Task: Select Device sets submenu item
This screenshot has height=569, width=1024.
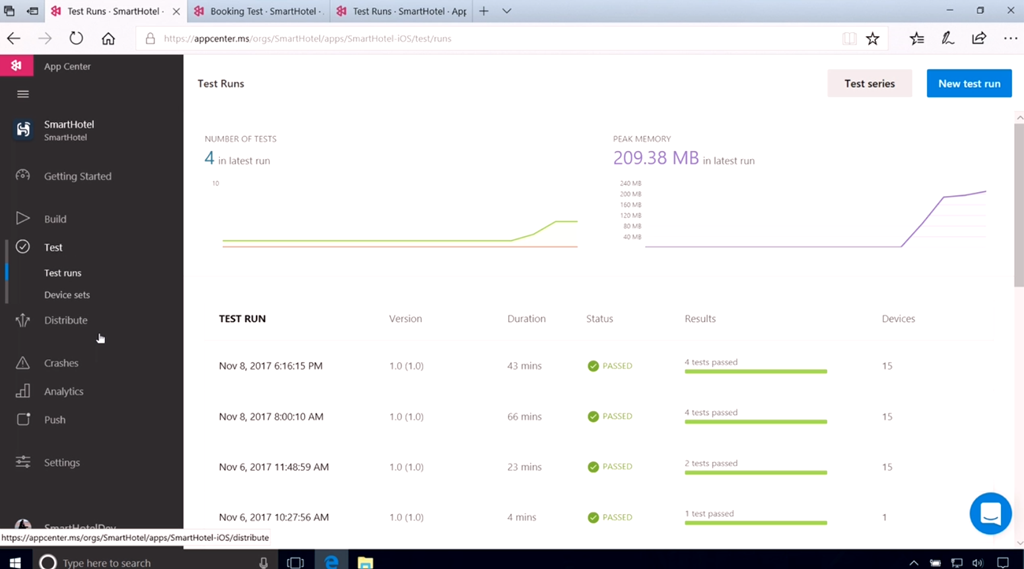Action: pyautogui.click(x=67, y=295)
